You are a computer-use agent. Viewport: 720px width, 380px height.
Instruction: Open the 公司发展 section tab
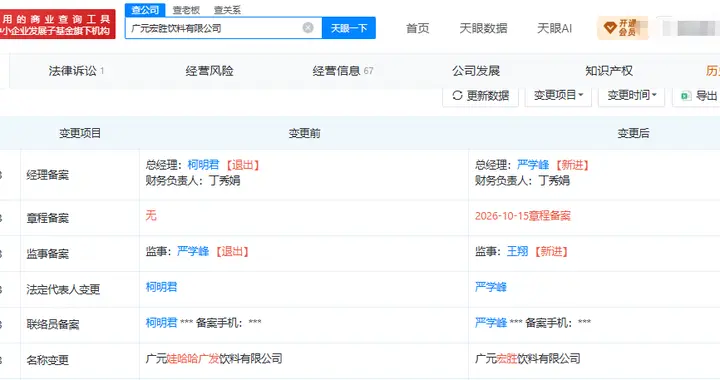476,71
